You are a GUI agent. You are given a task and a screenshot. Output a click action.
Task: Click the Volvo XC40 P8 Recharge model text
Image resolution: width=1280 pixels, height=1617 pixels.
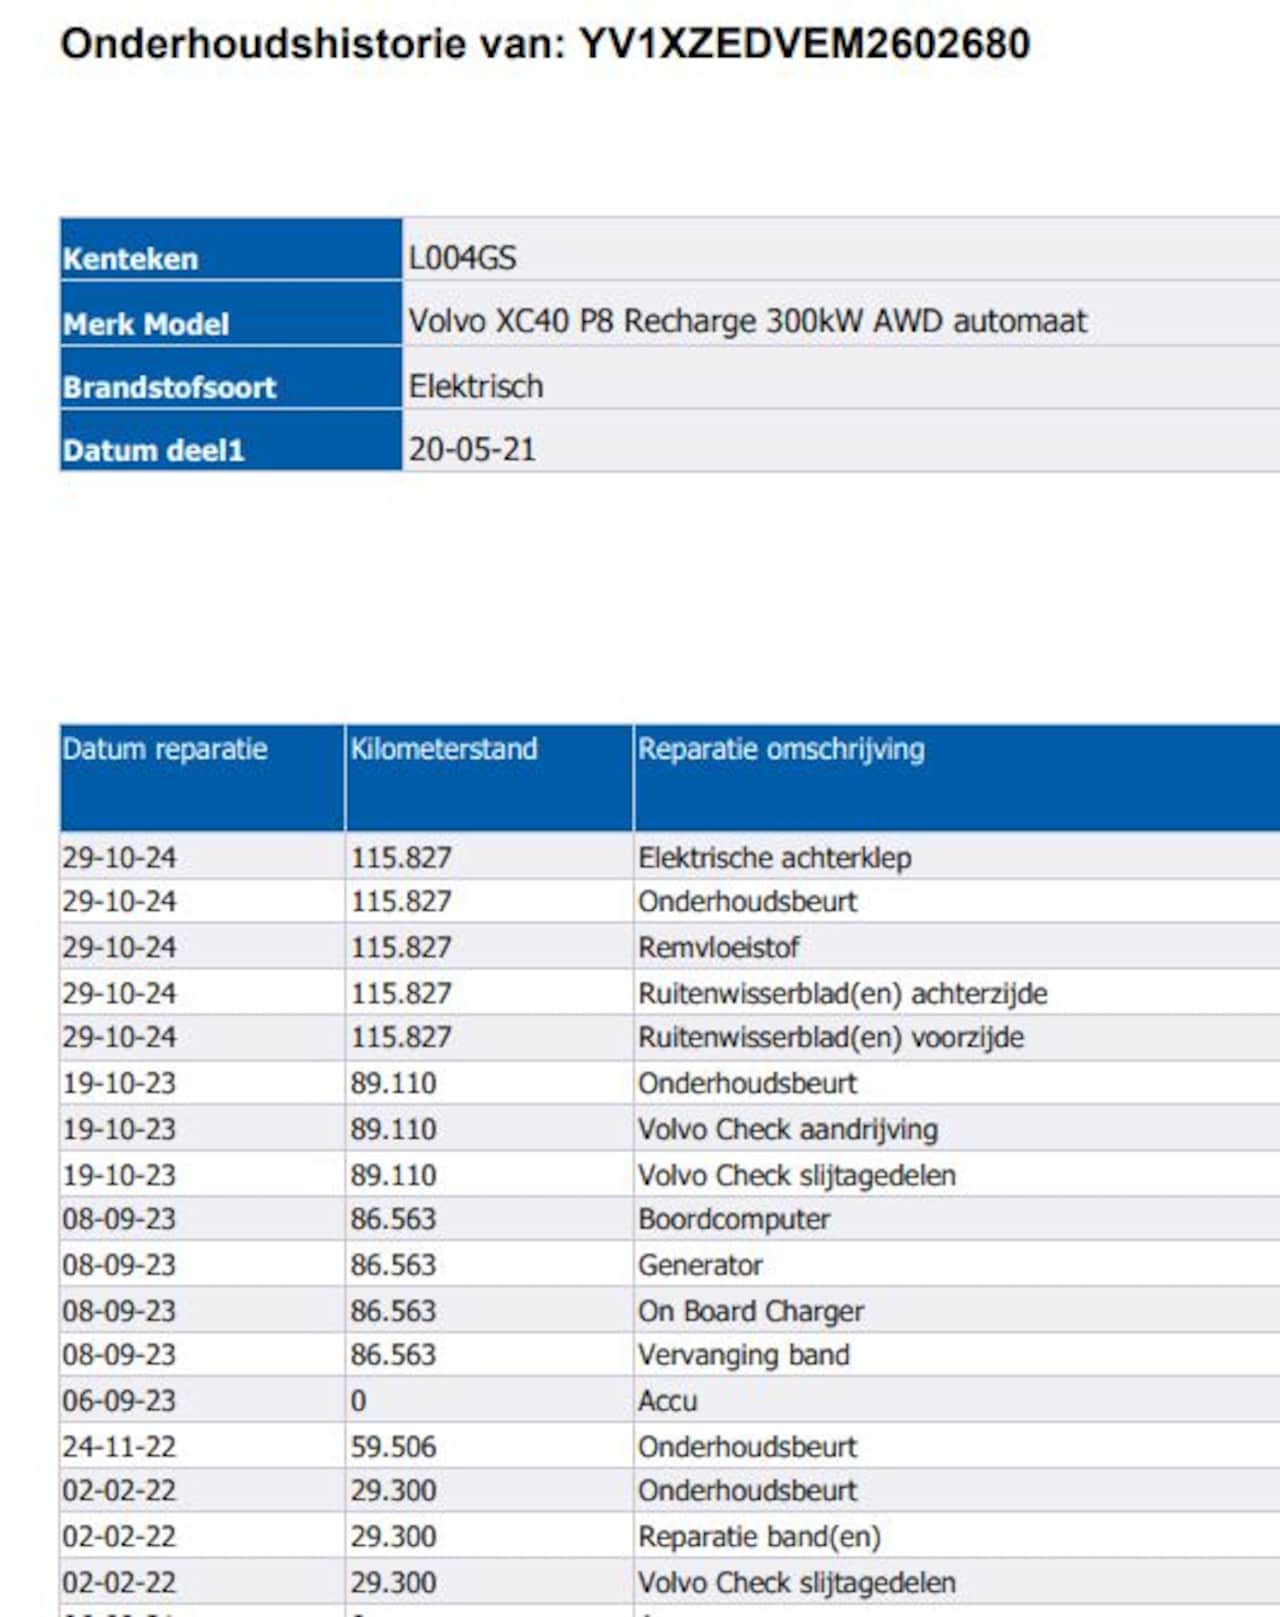tap(747, 321)
